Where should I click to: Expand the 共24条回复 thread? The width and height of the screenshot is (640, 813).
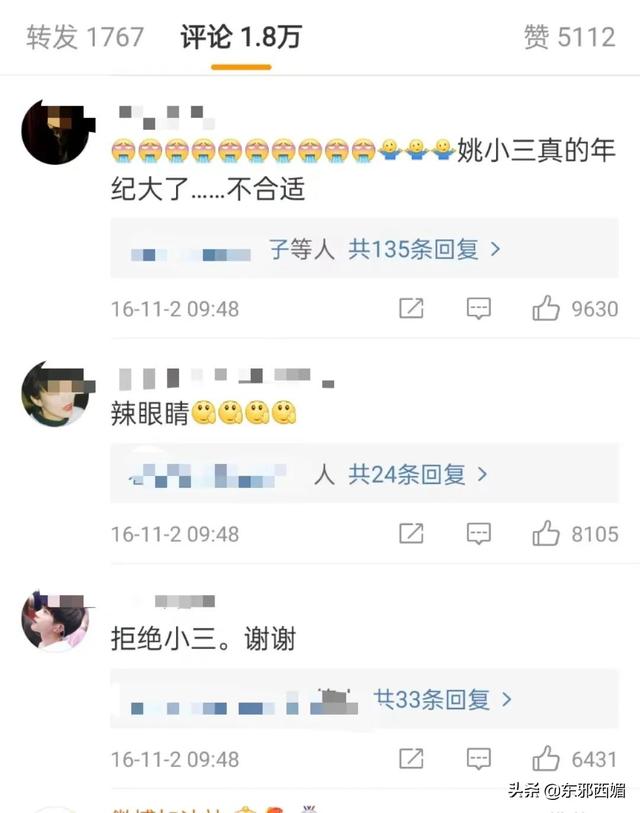[418, 474]
